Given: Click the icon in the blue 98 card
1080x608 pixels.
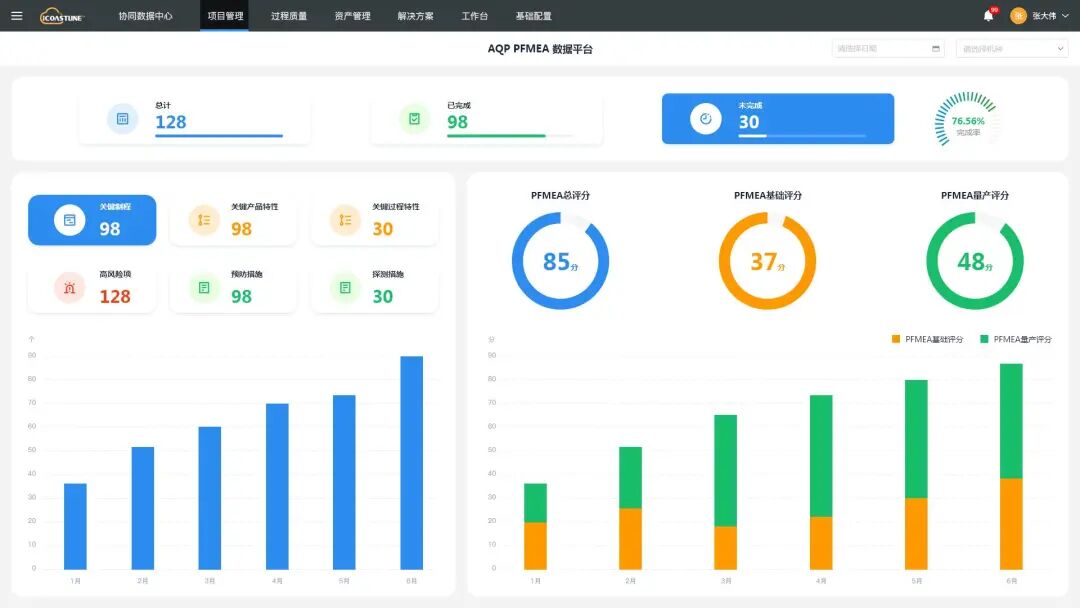Looking at the screenshot, I should (70, 220).
